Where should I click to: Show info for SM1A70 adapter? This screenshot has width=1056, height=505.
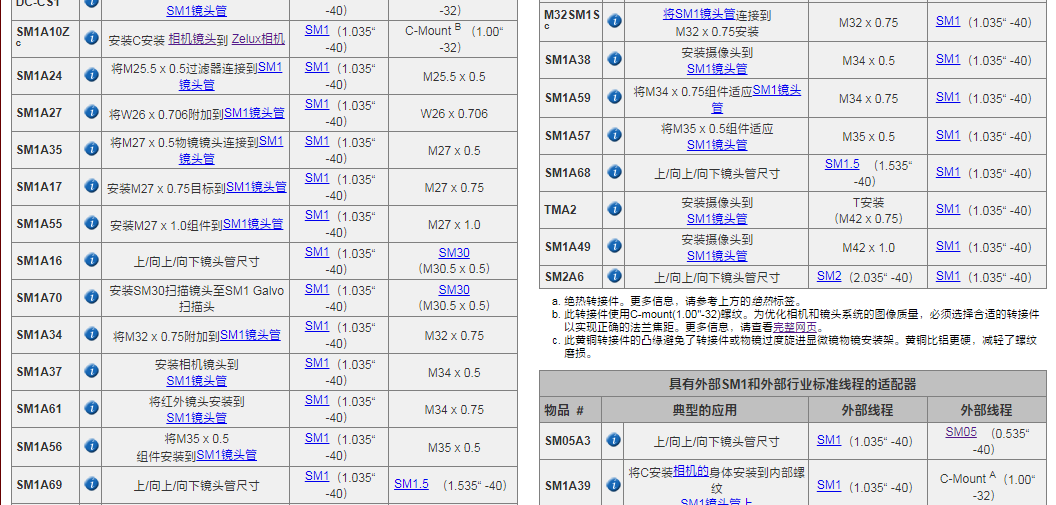[91, 297]
